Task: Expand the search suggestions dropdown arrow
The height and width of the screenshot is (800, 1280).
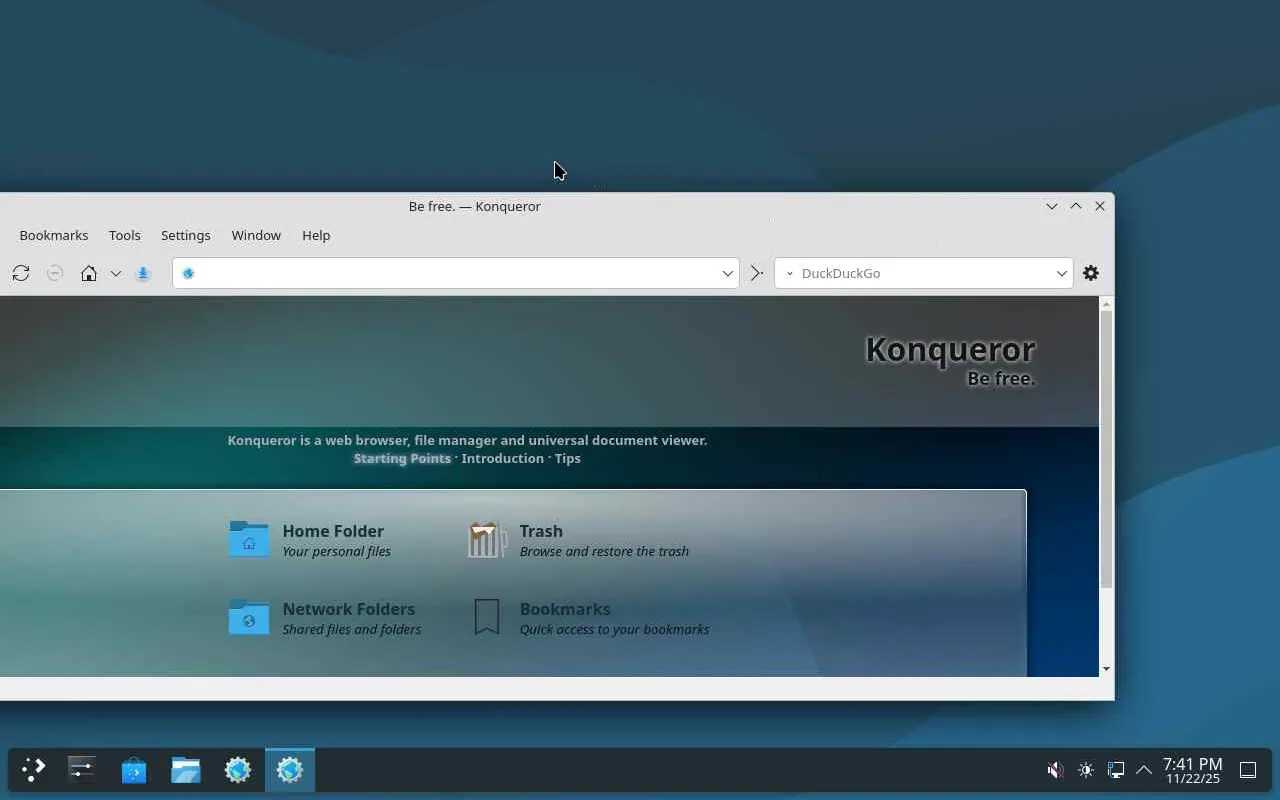Action: (x=1062, y=273)
